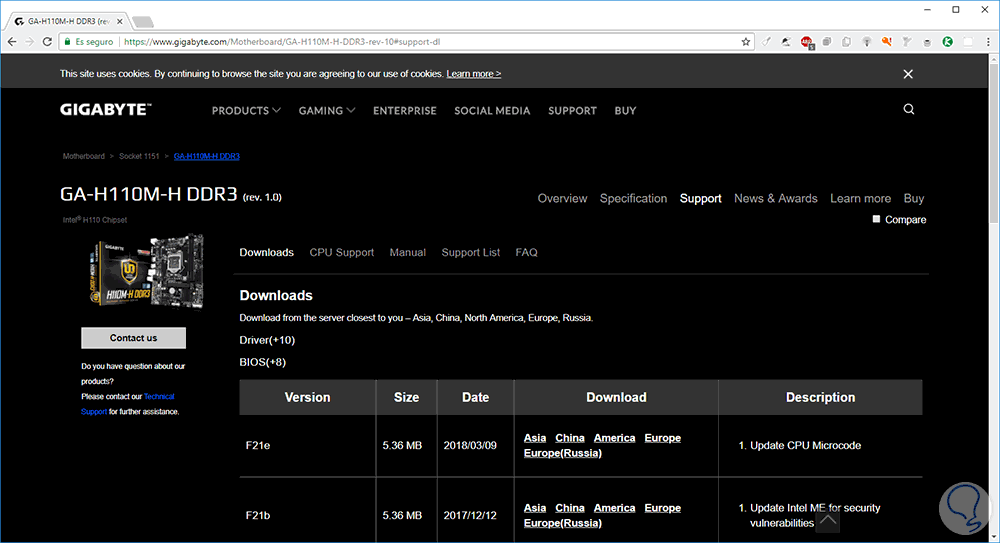1000x543 pixels.
Task: Tick the Compare checkbox
Action: click(876, 219)
